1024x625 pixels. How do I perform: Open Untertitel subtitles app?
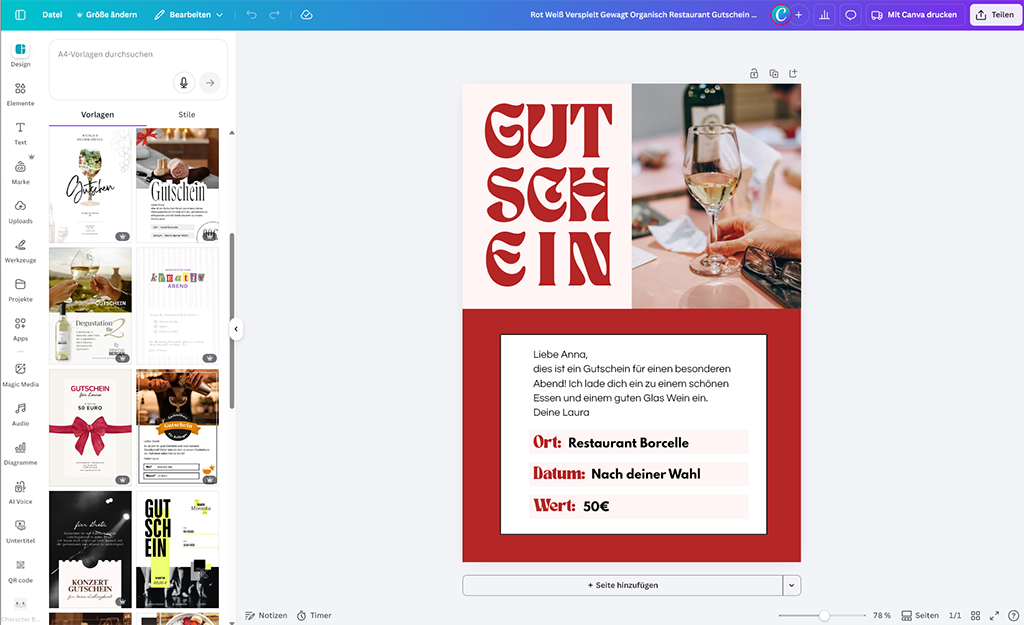pos(20,532)
